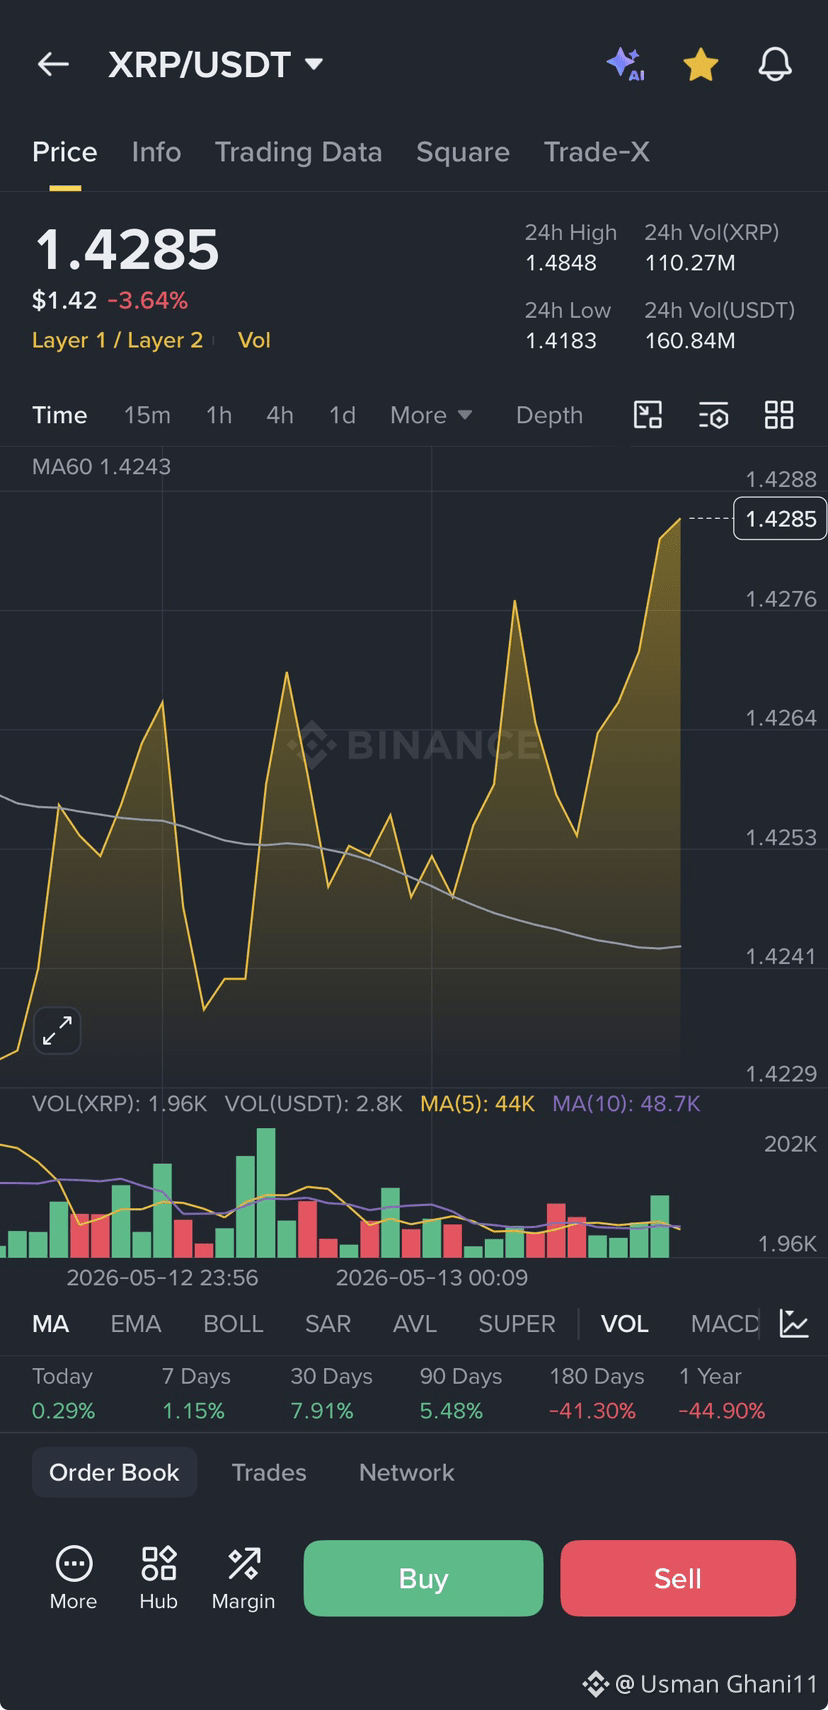Image resolution: width=828 pixels, height=1710 pixels.
Task: Toggle the VOL sub-indicator
Action: 625,1324
